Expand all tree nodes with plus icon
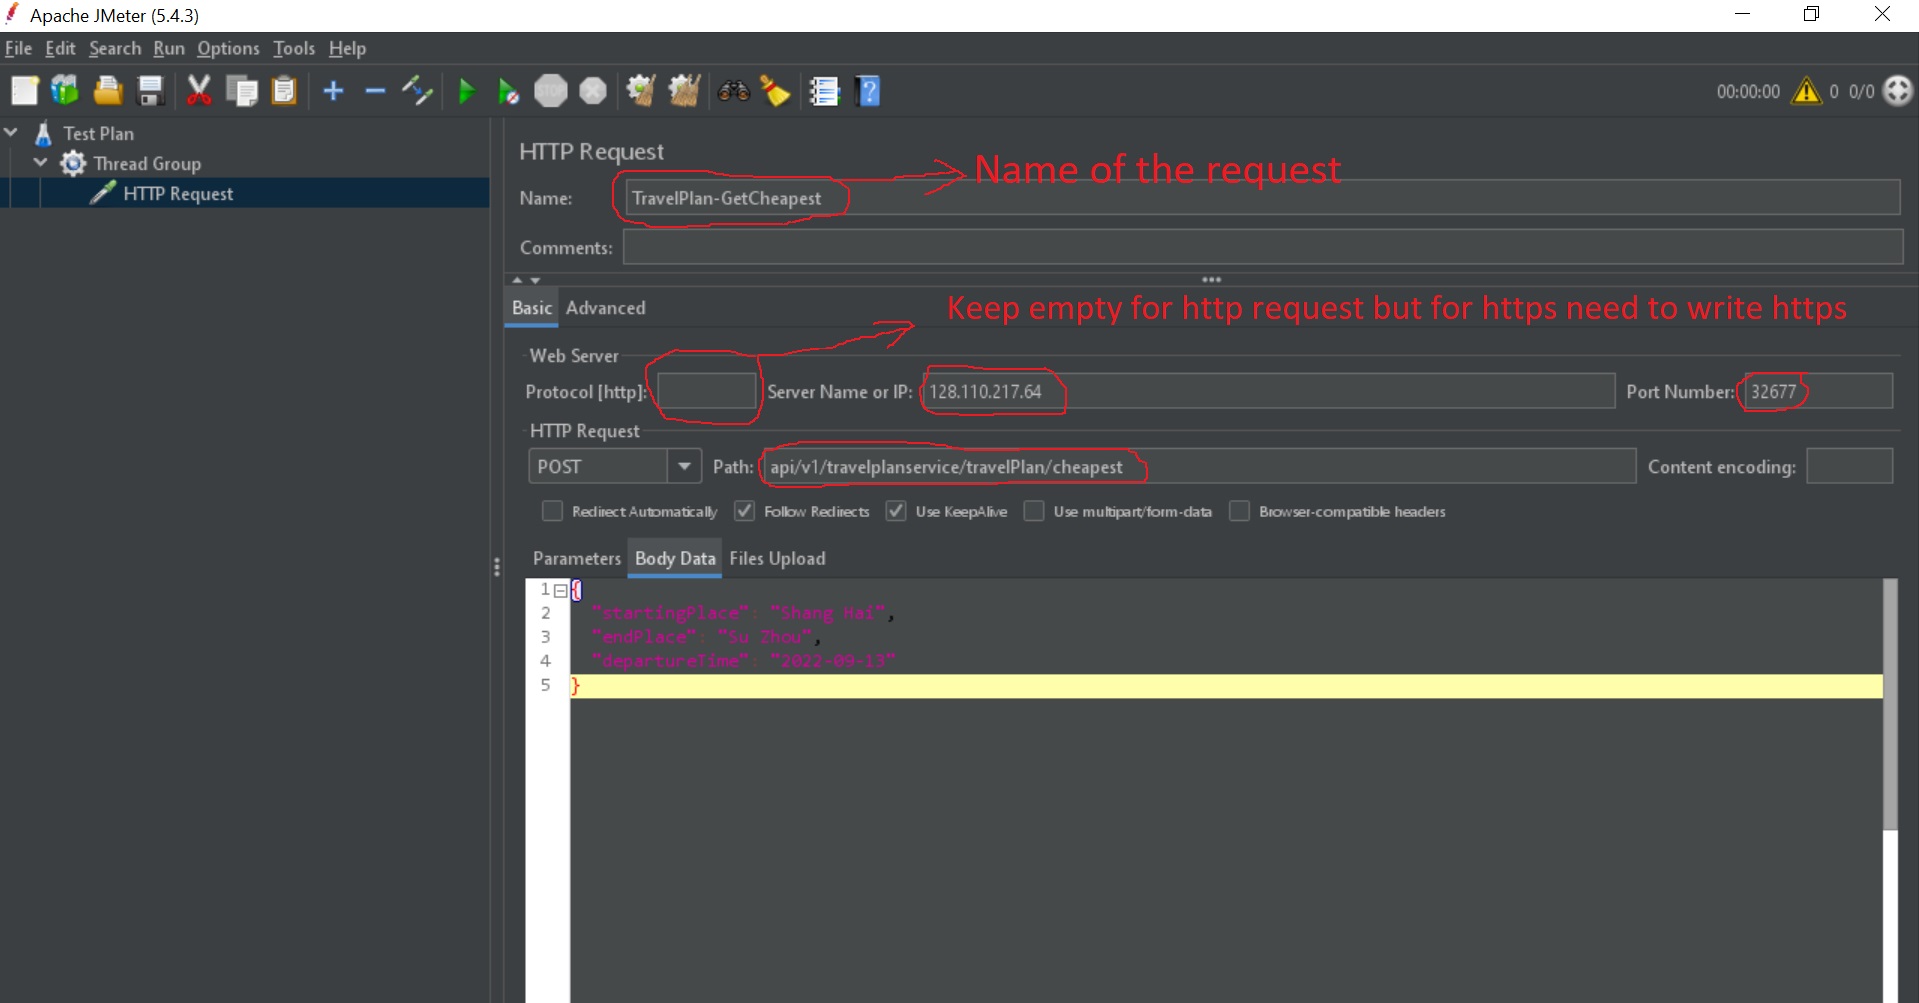 [x=333, y=91]
